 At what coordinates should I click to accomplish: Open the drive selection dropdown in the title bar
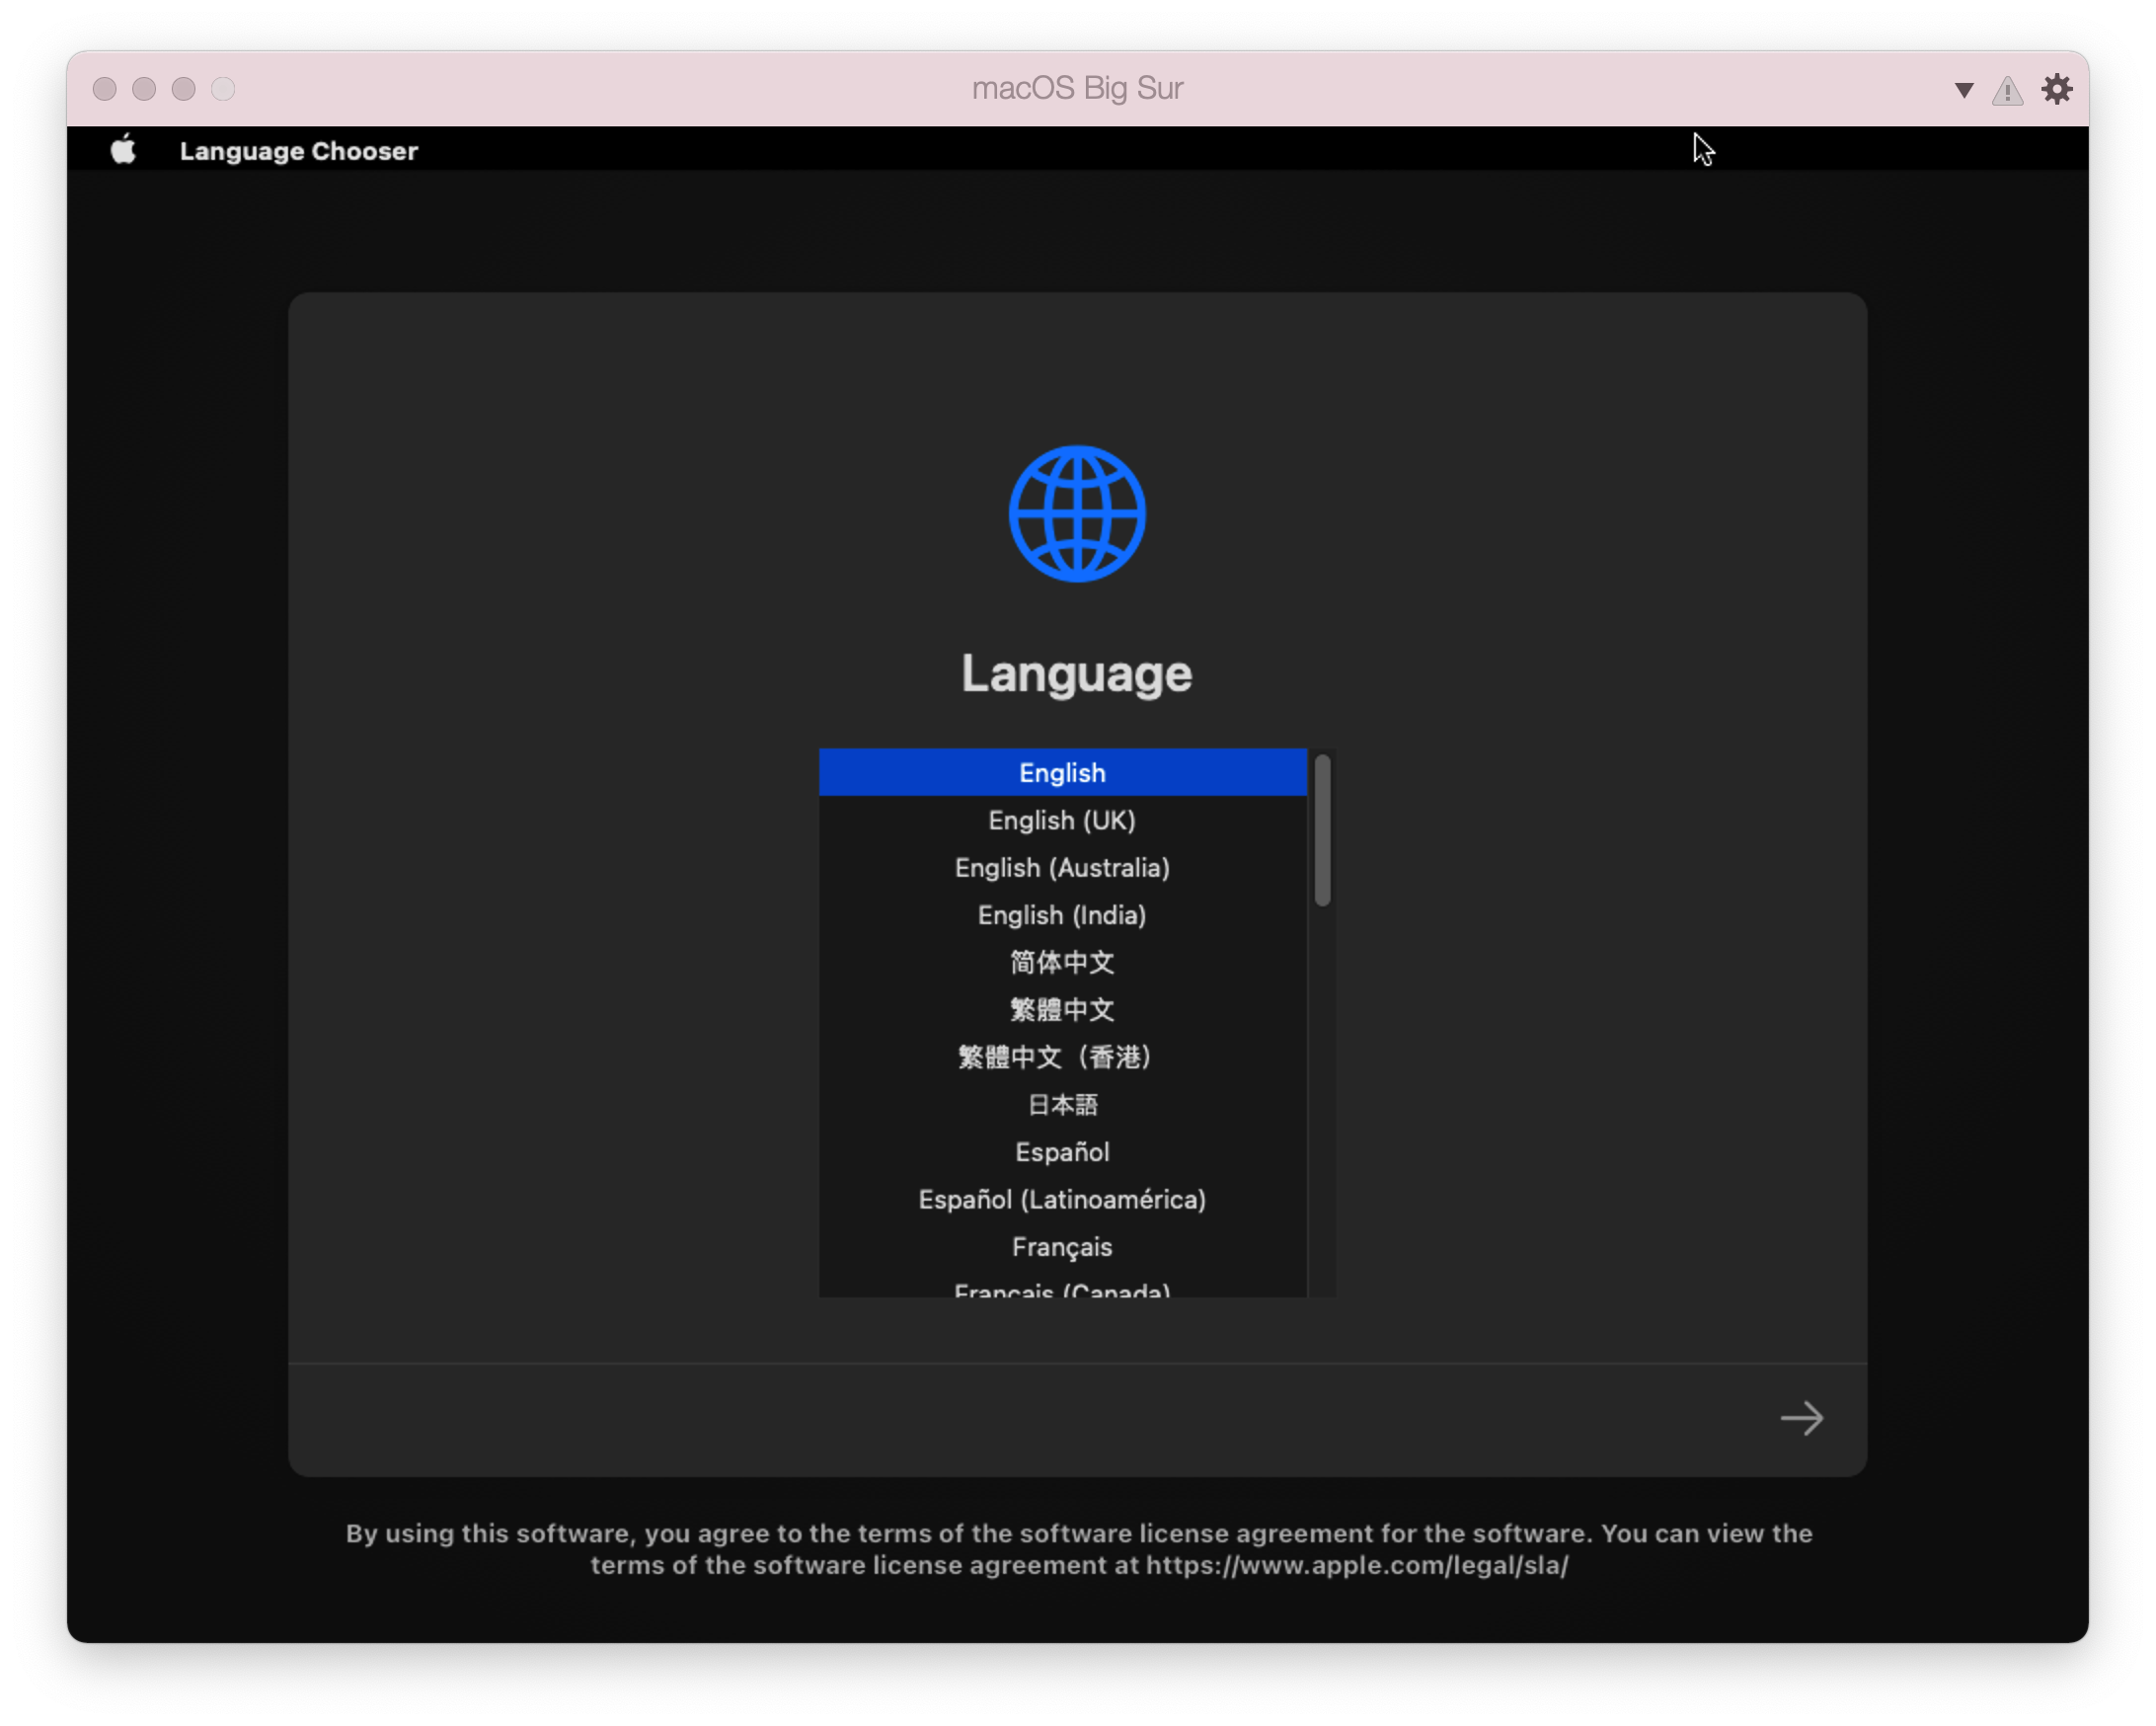pos(1963,89)
